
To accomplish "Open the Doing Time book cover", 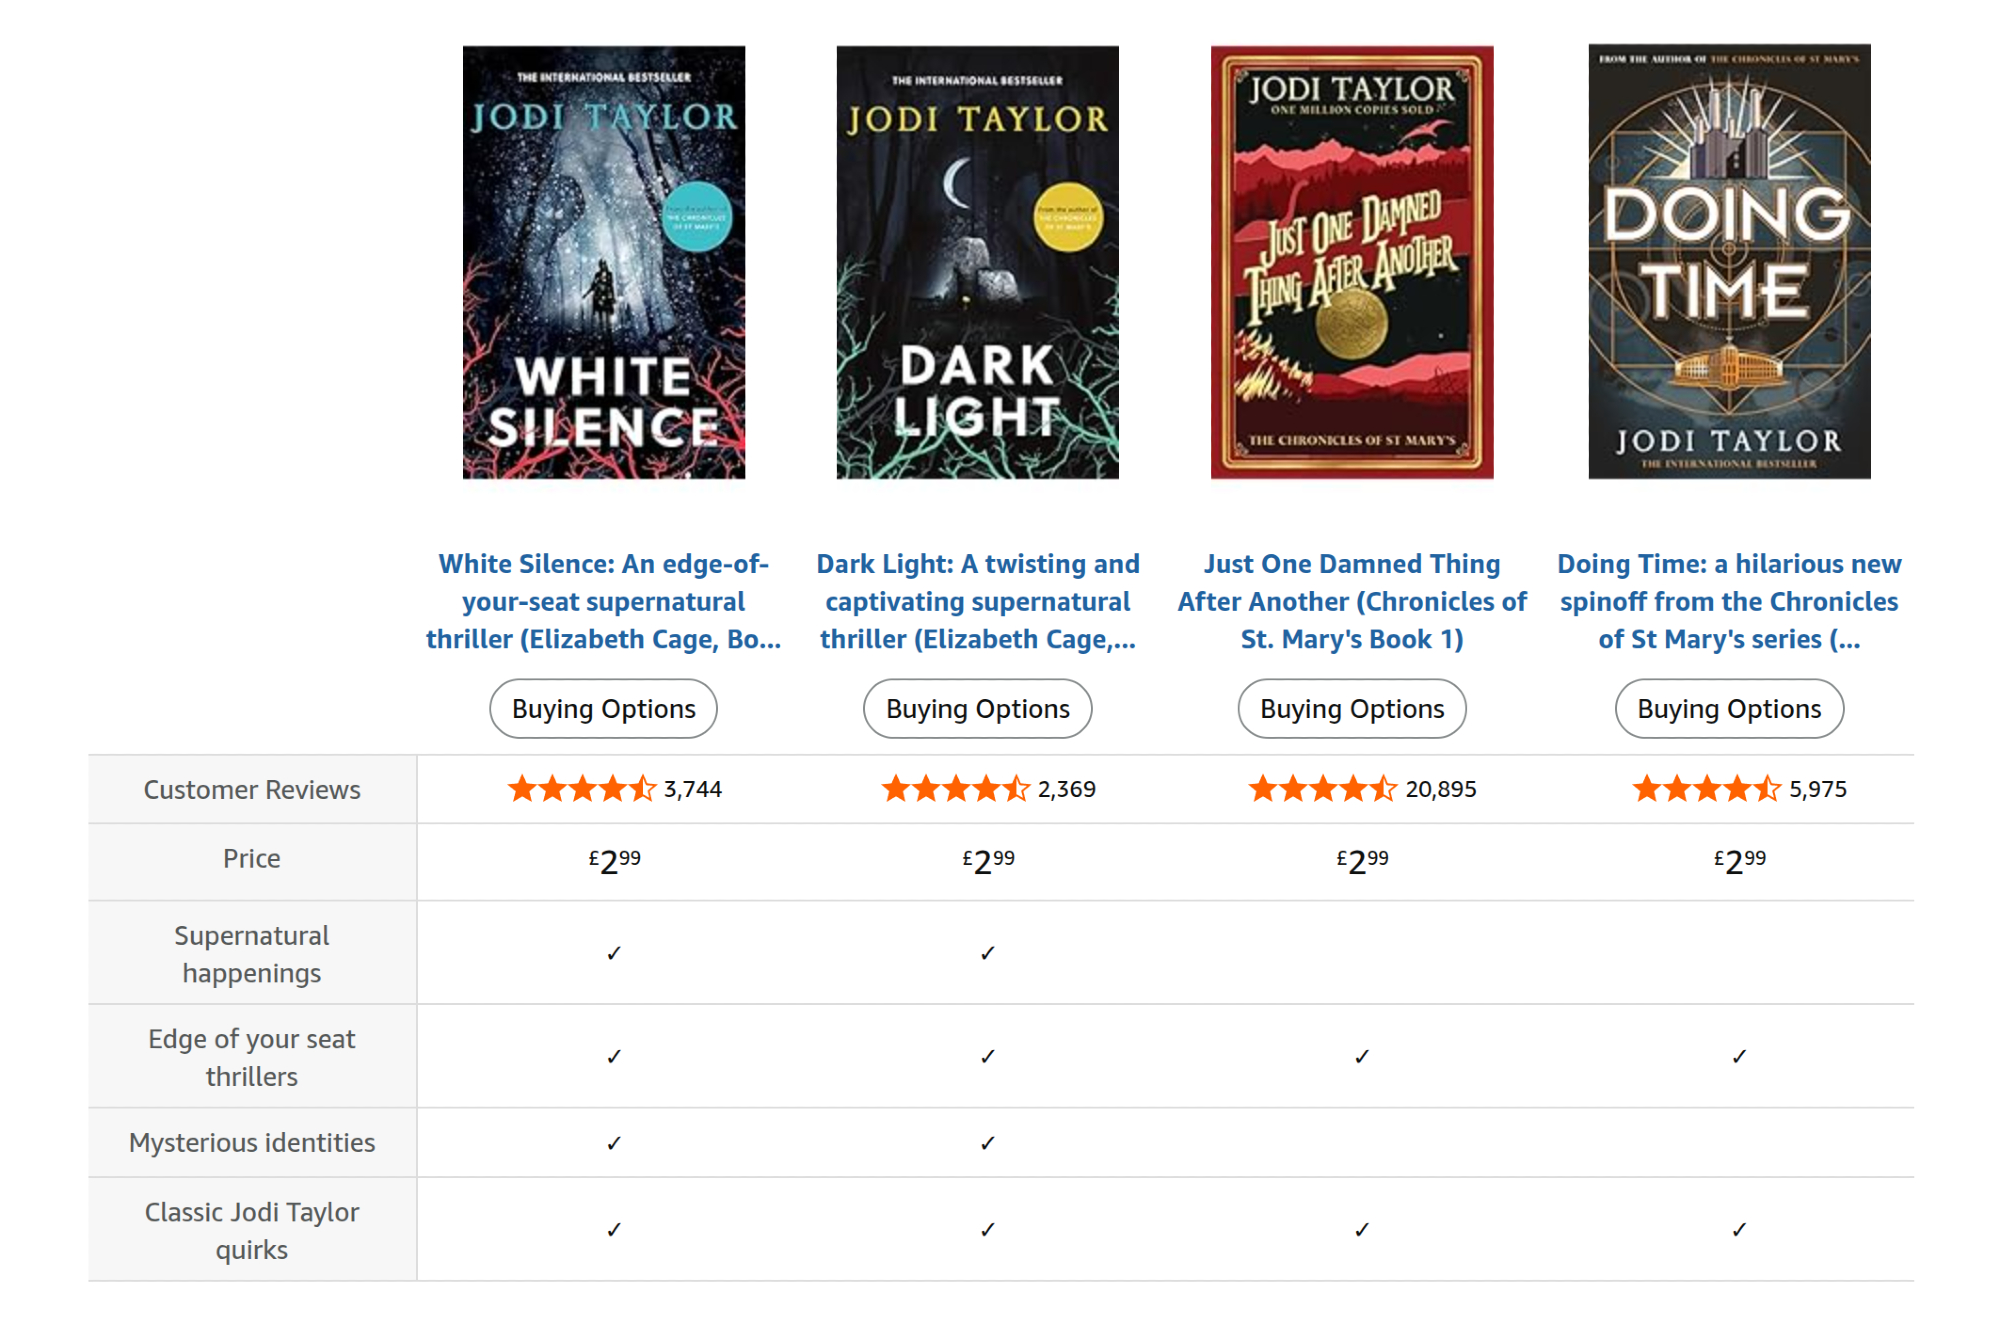I will coord(1729,262).
